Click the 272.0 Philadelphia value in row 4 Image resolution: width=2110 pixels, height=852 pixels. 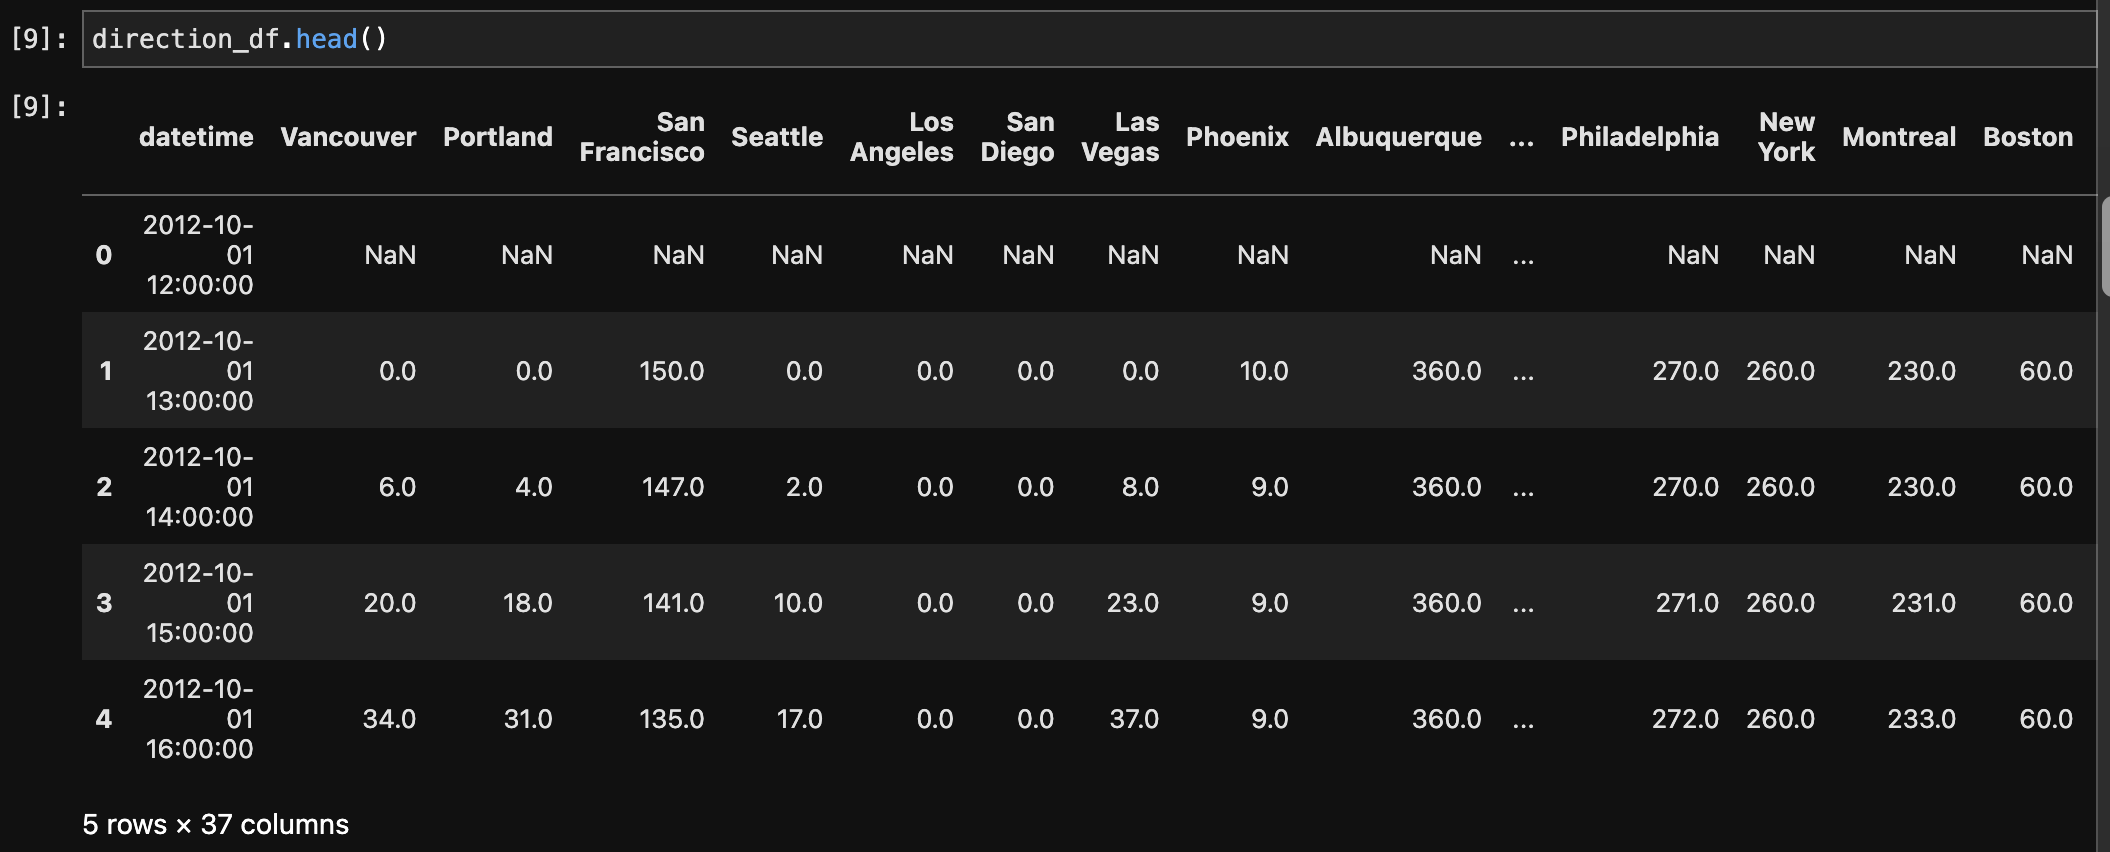pos(1685,719)
